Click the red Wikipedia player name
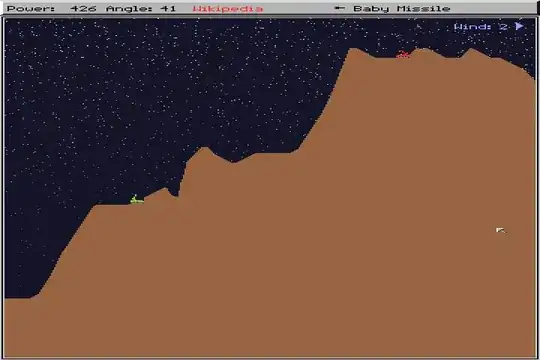This screenshot has height=360, width=540. click(x=228, y=8)
